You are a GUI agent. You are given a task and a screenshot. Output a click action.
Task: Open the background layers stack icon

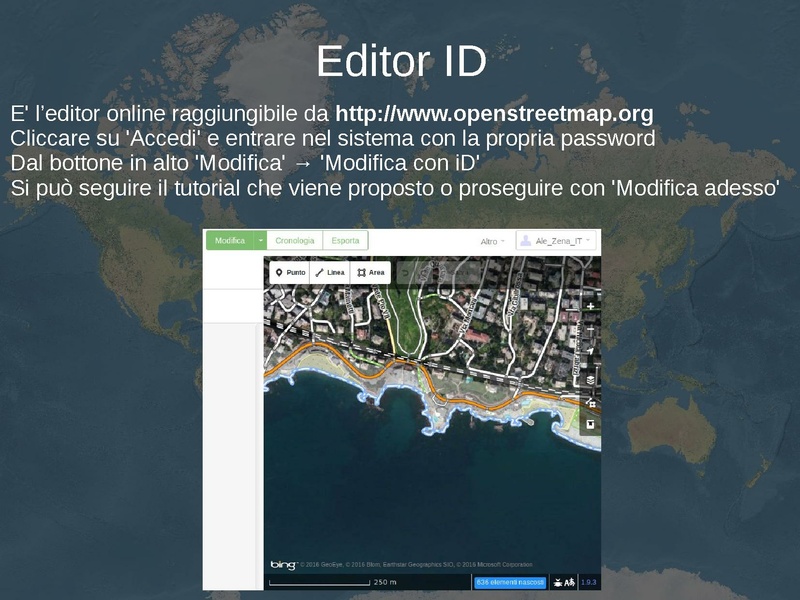click(x=591, y=380)
